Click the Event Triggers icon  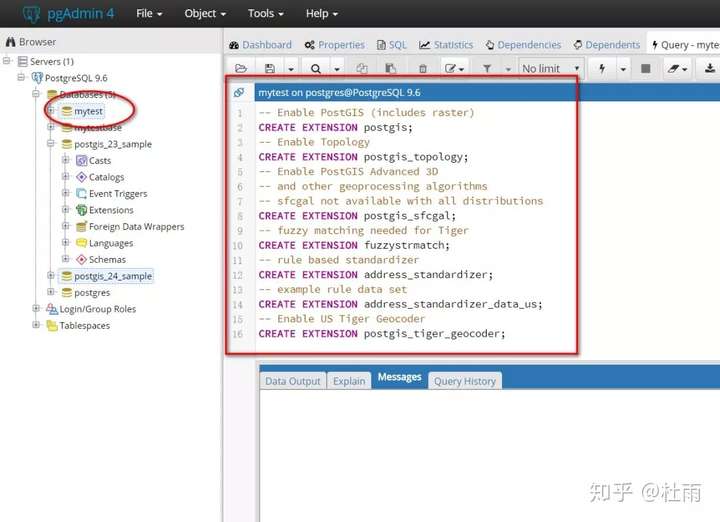pyautogui.click(x=81, y=193)
